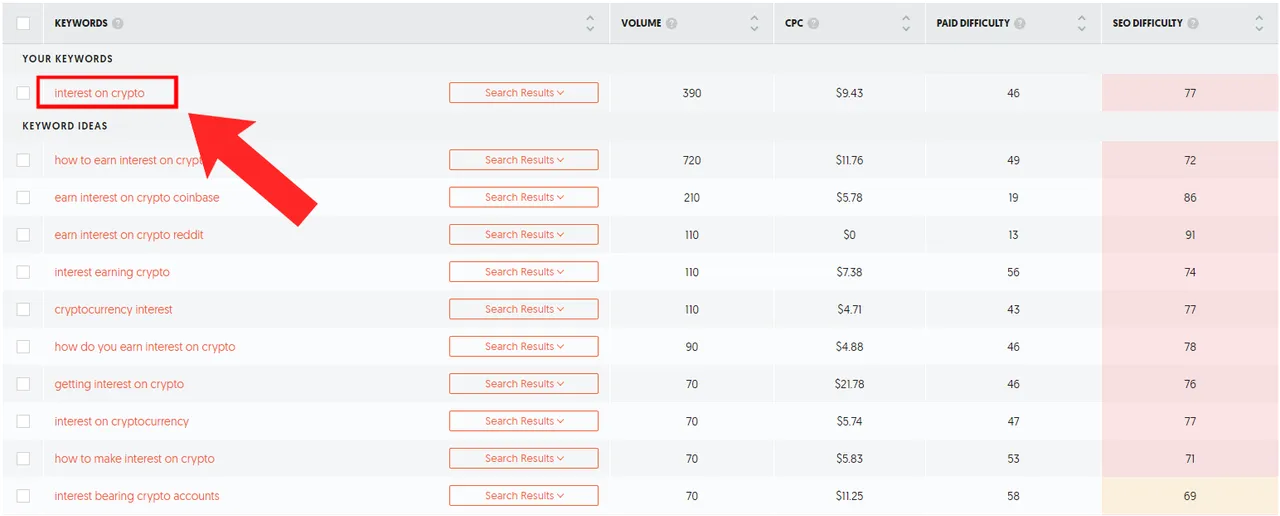Sort by Volume using the sort arrows

(754, 23)
